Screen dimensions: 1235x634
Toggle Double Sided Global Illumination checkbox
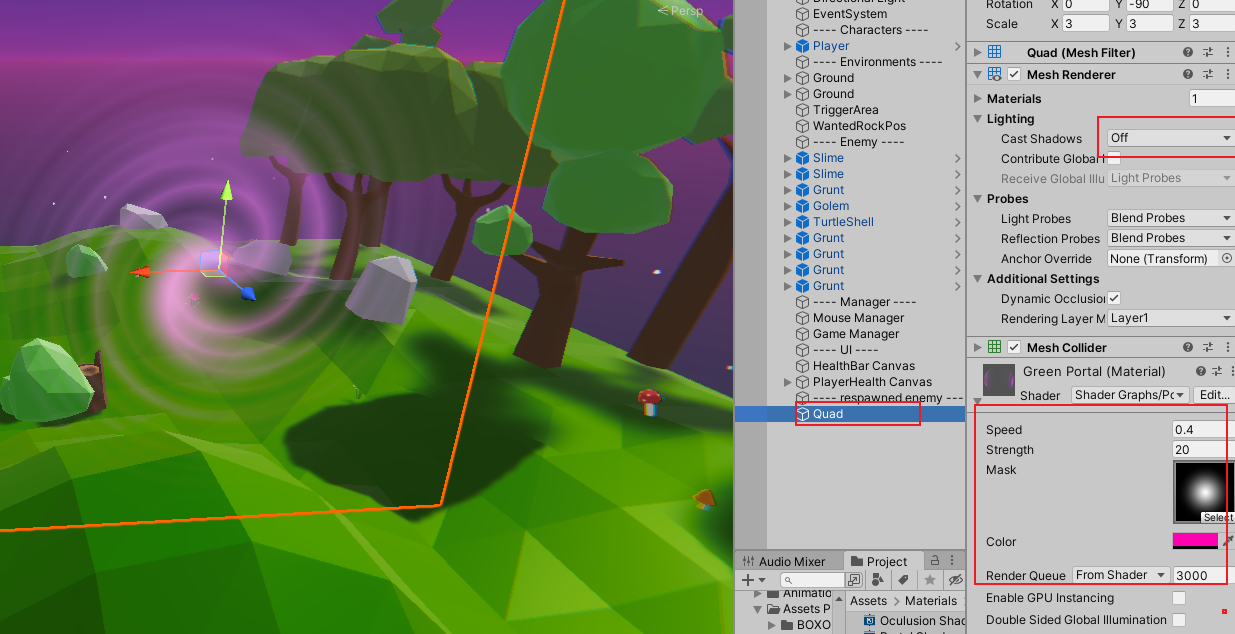(x=1179, y=620)
